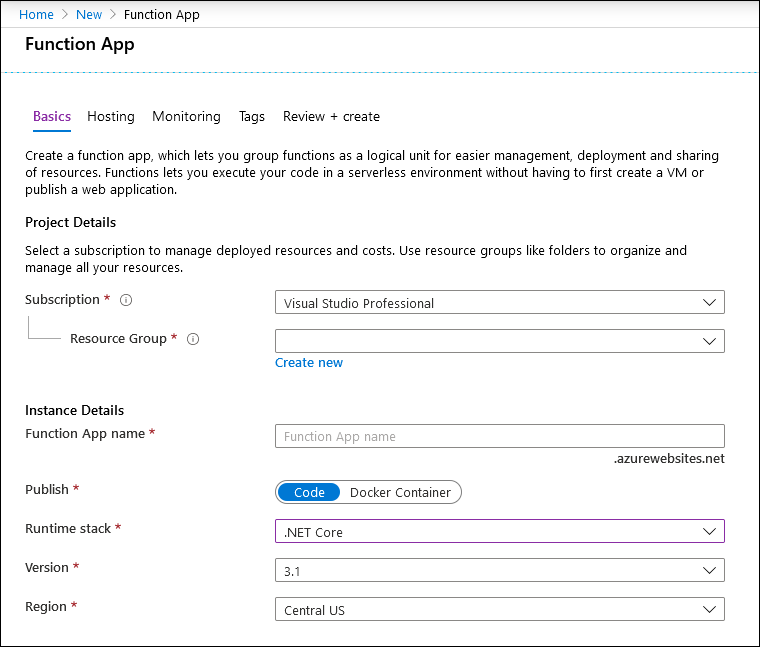760x647 pixels.
Task: Open the Monitoring tab
Action: coord(186,117)
